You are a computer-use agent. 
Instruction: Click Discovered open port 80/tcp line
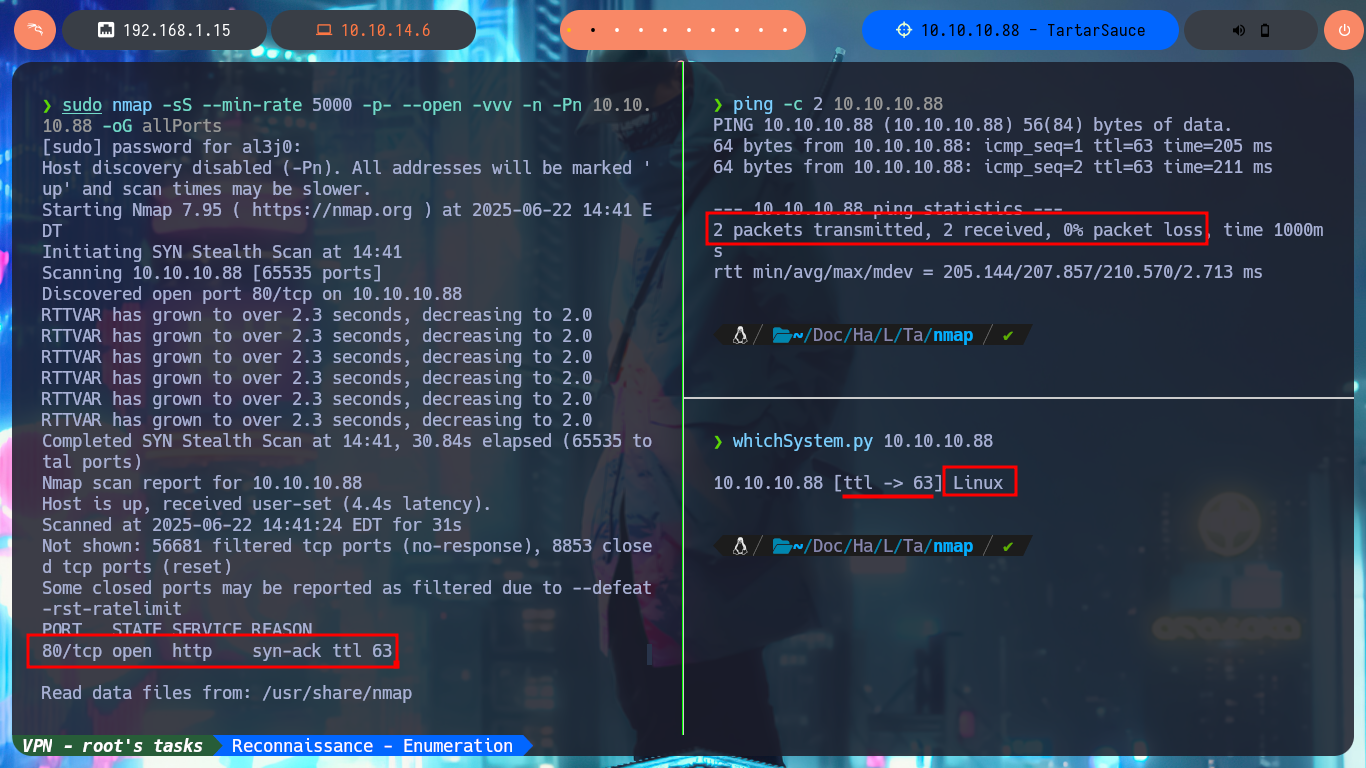[x=252, y=294]
